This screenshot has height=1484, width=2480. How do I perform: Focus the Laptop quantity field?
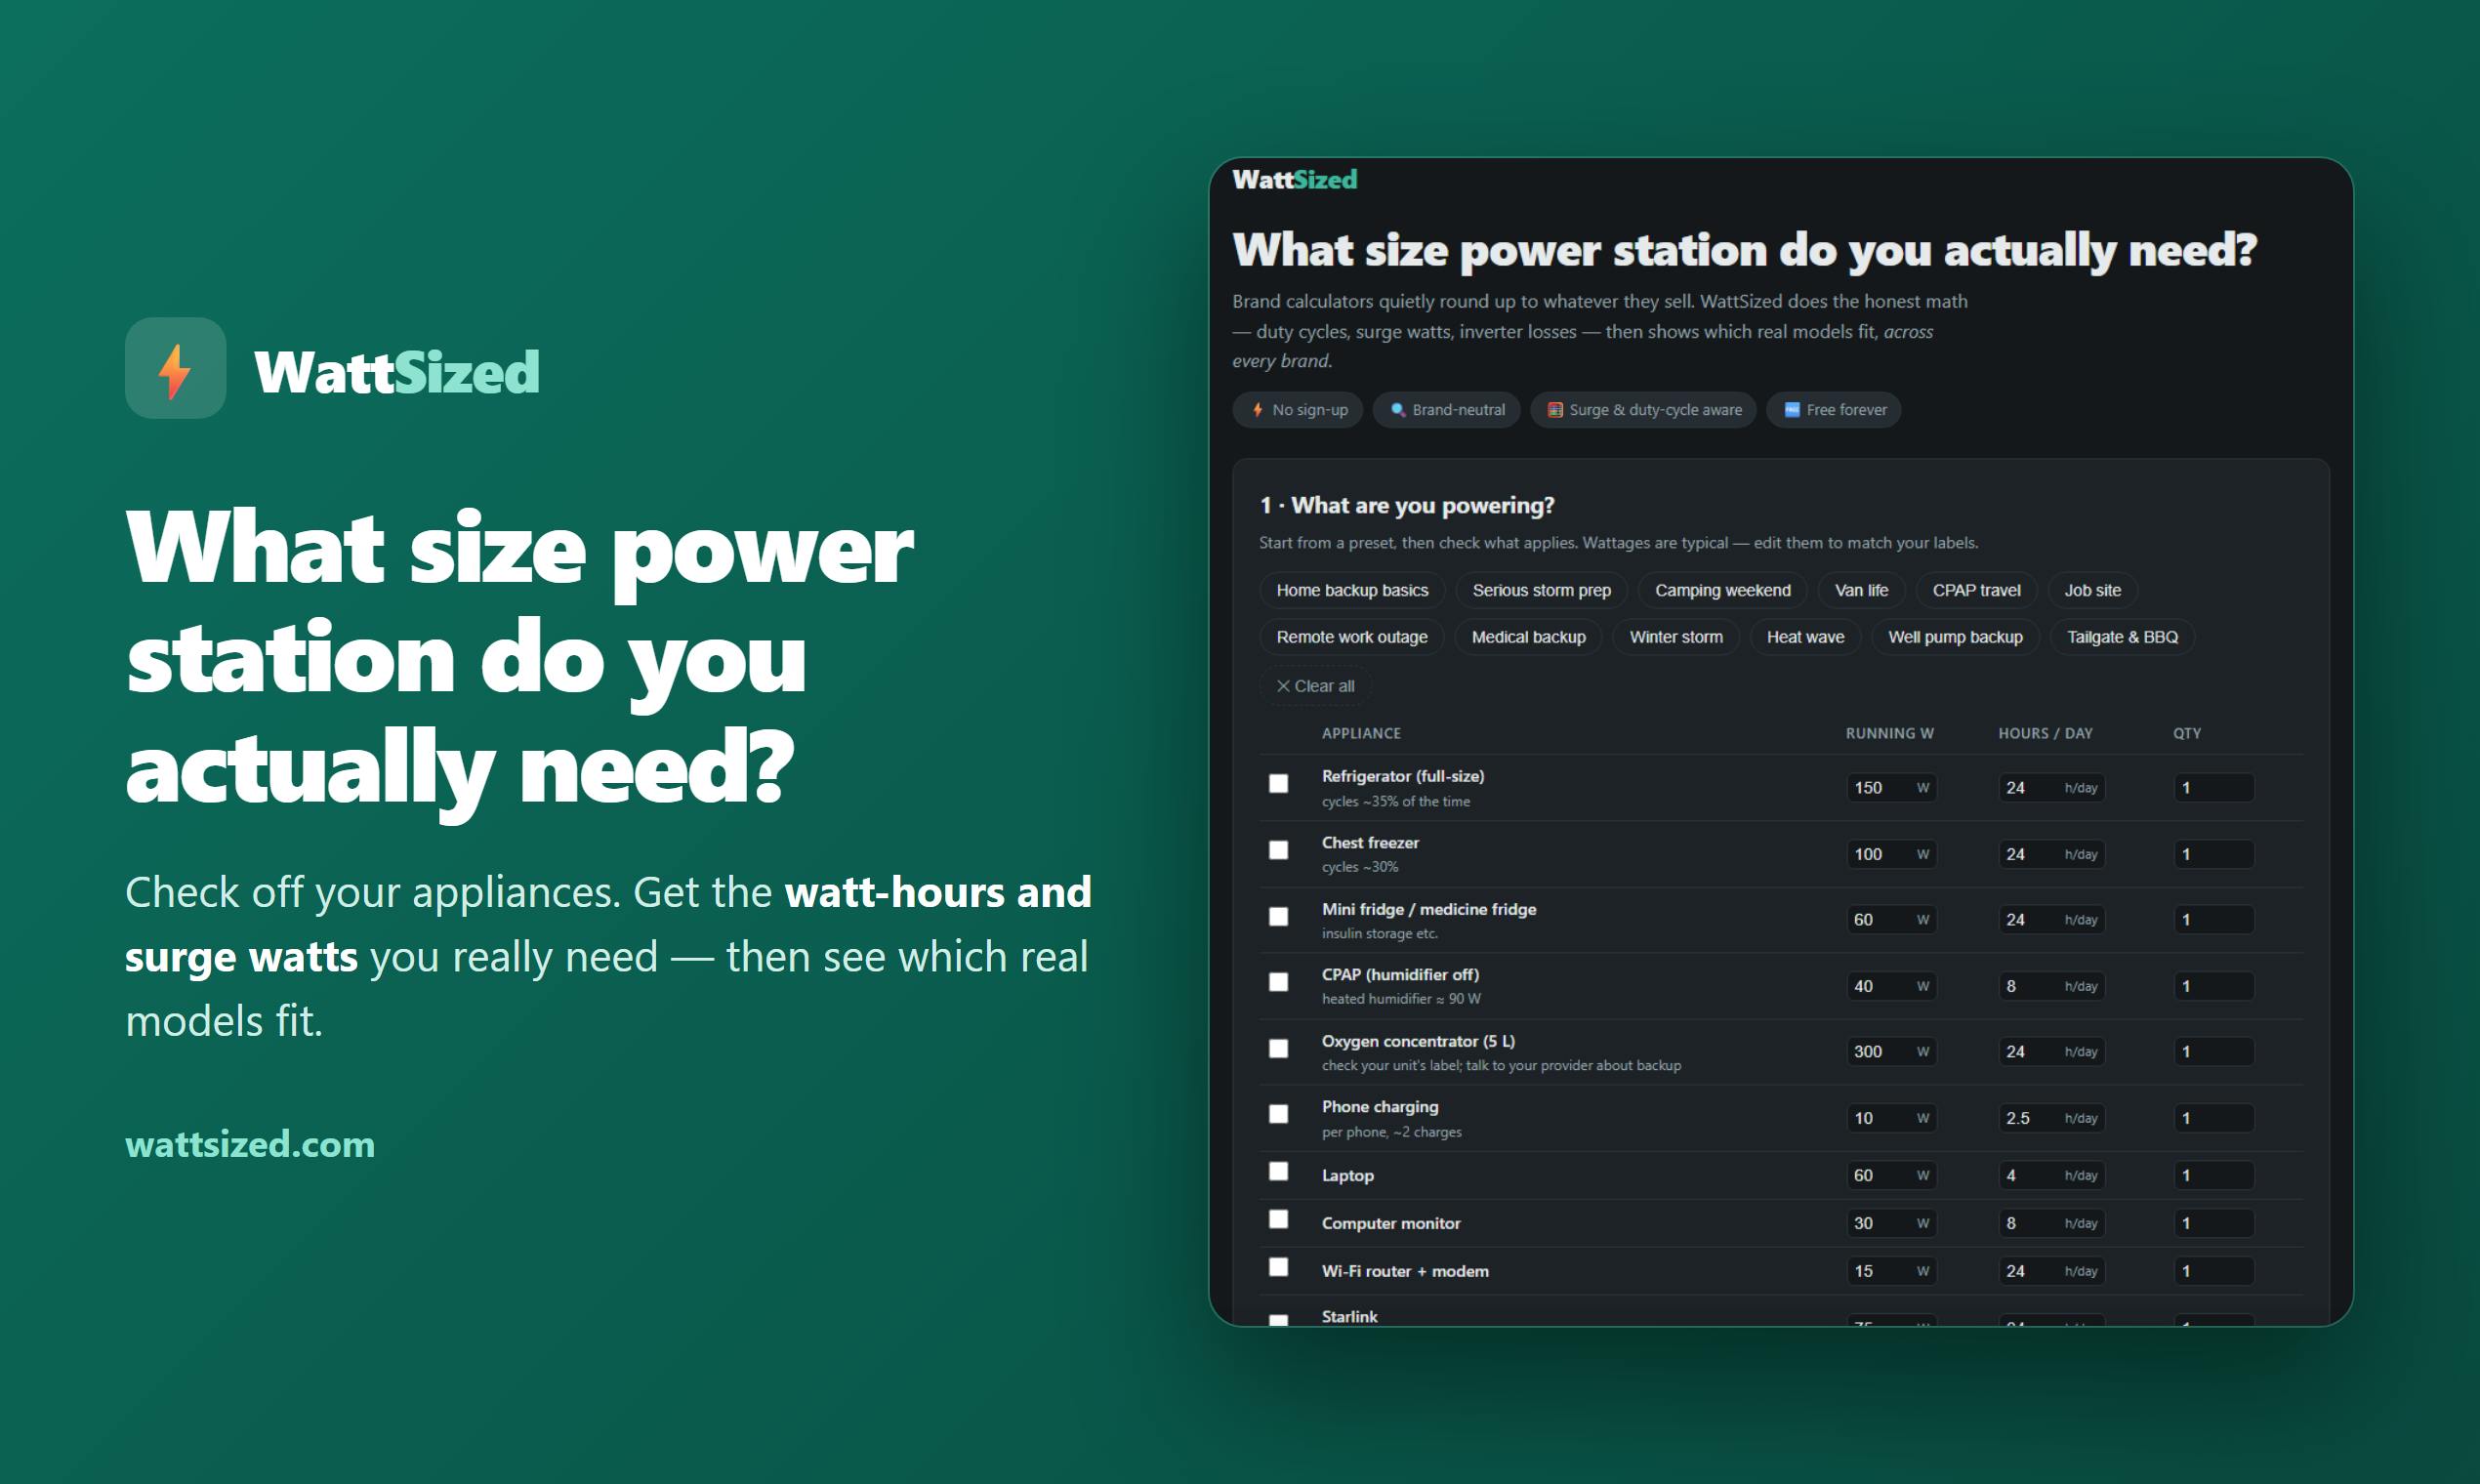point(2214,1175)
